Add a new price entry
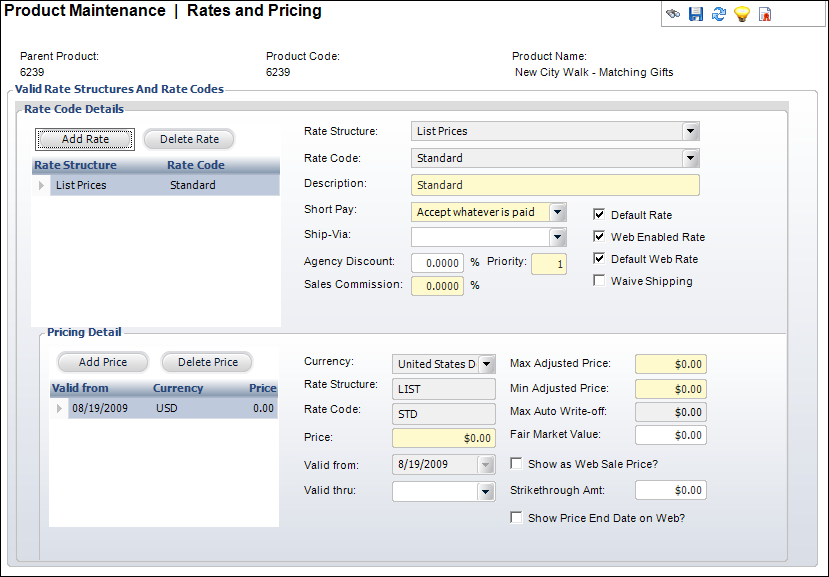Viewport: 829px width, 577px height. 102,361
